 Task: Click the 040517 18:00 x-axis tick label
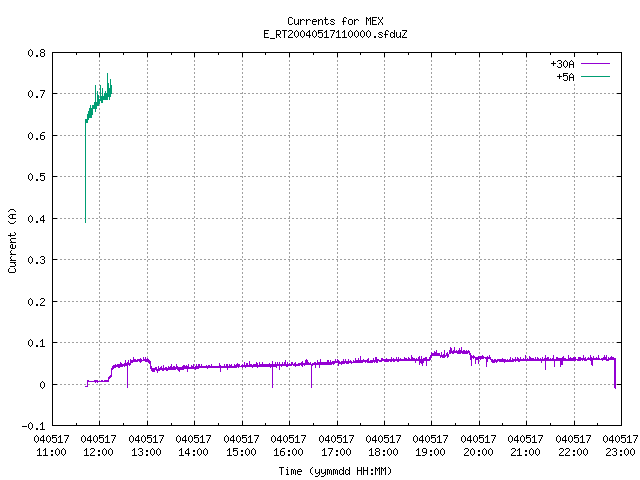point(383,445)
